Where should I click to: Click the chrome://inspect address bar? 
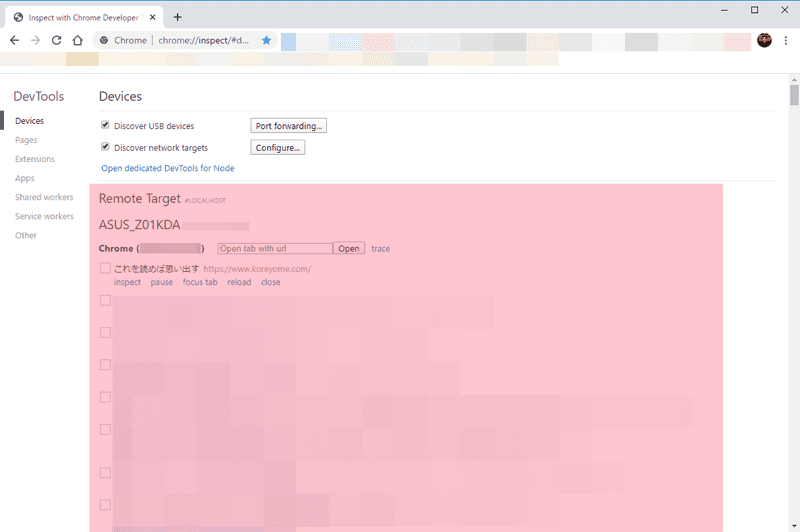point(204,40)
